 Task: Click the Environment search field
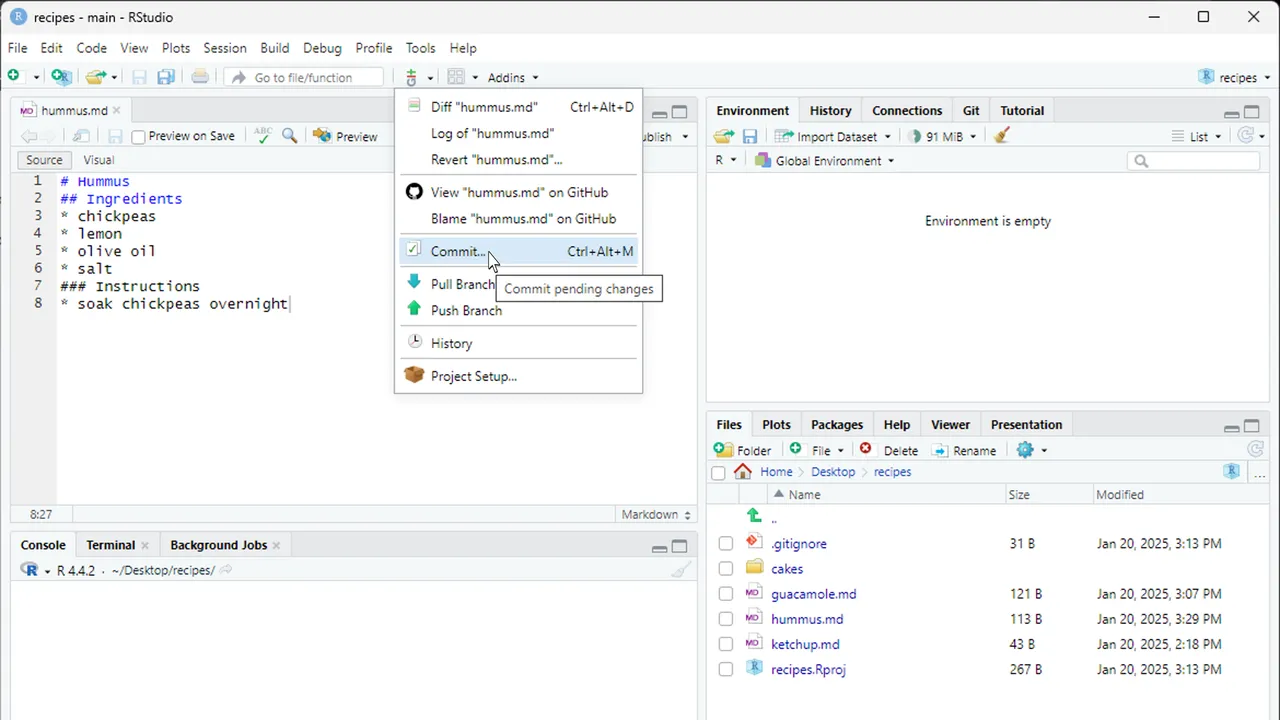click(x=1194, y=160)
